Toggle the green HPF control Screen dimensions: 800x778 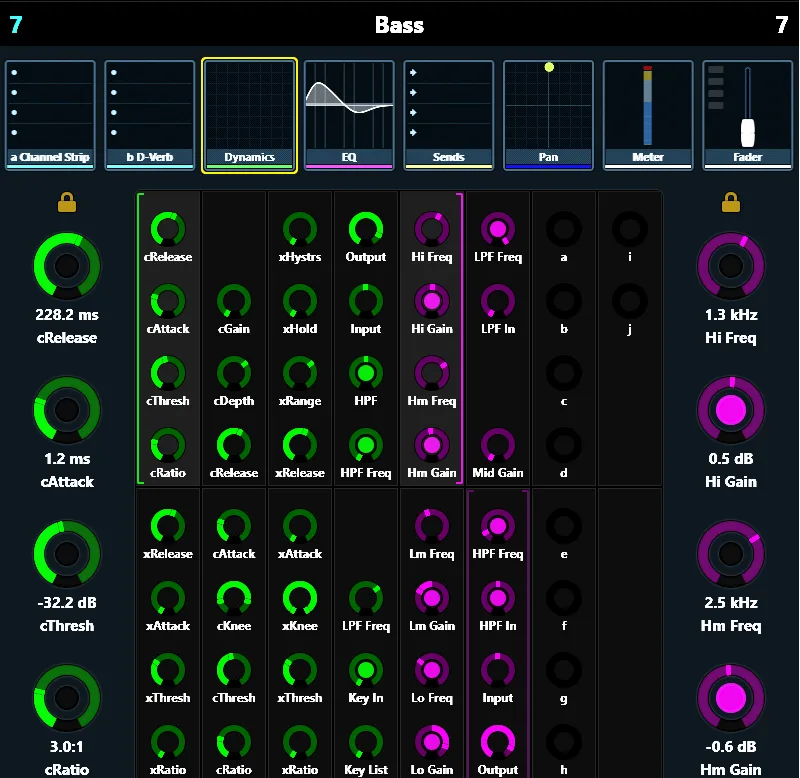point(366,373)
